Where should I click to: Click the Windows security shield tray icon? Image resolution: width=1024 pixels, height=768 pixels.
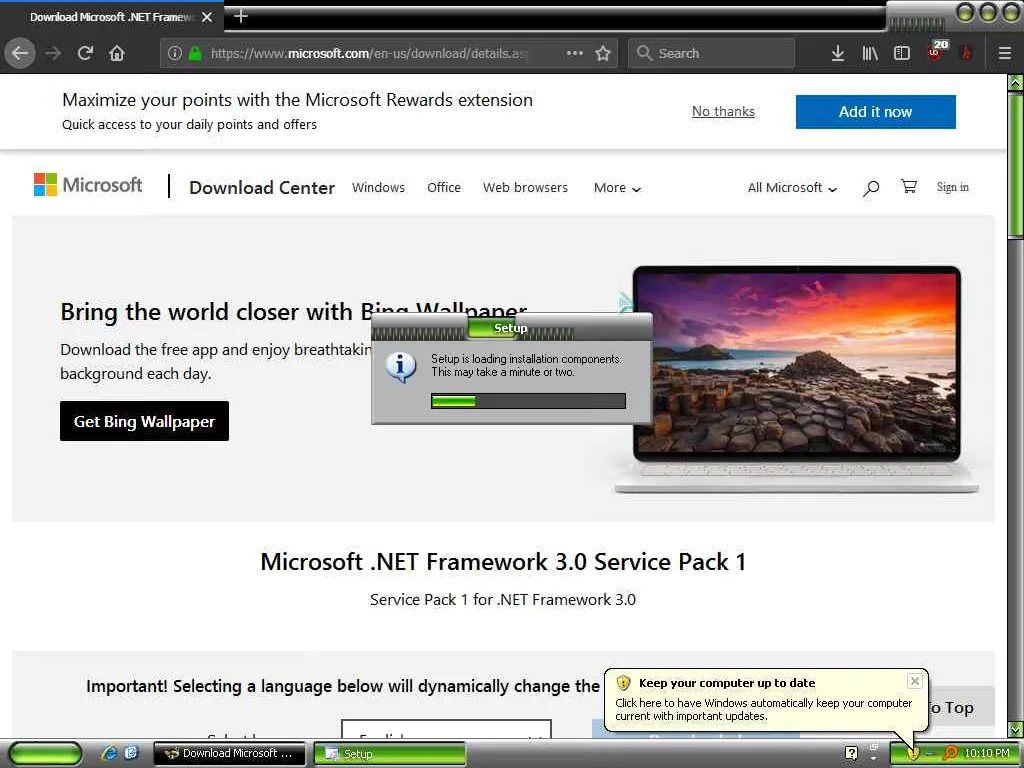point(913,754)
